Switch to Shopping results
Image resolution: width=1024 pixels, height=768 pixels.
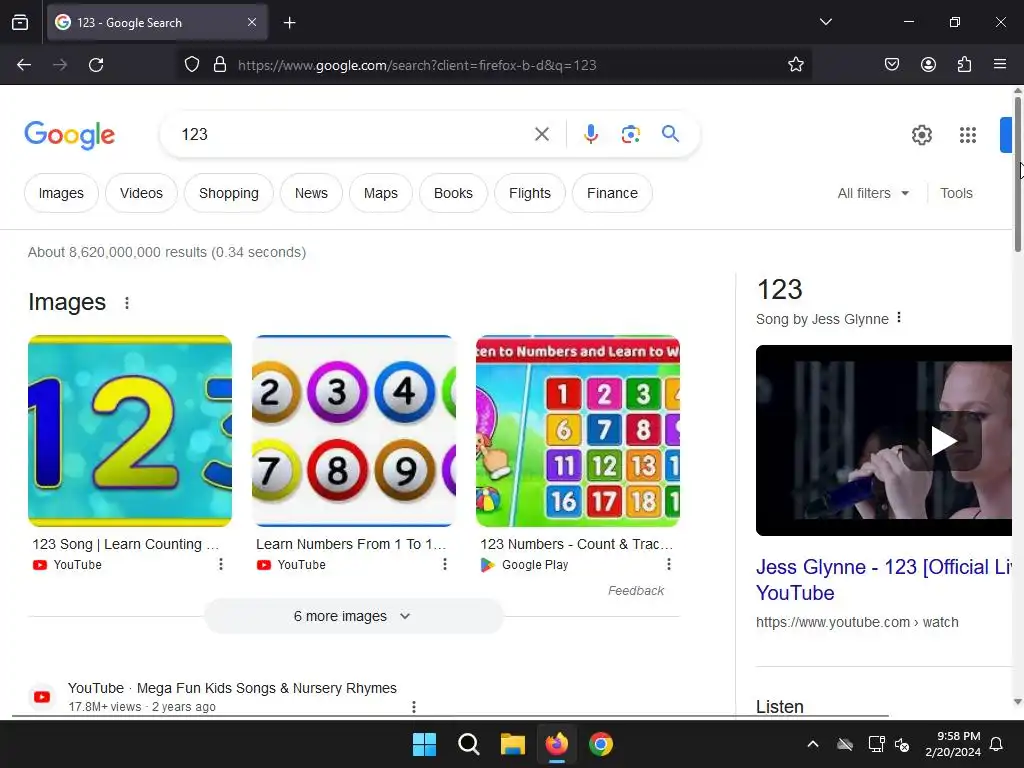coord(229,193)
